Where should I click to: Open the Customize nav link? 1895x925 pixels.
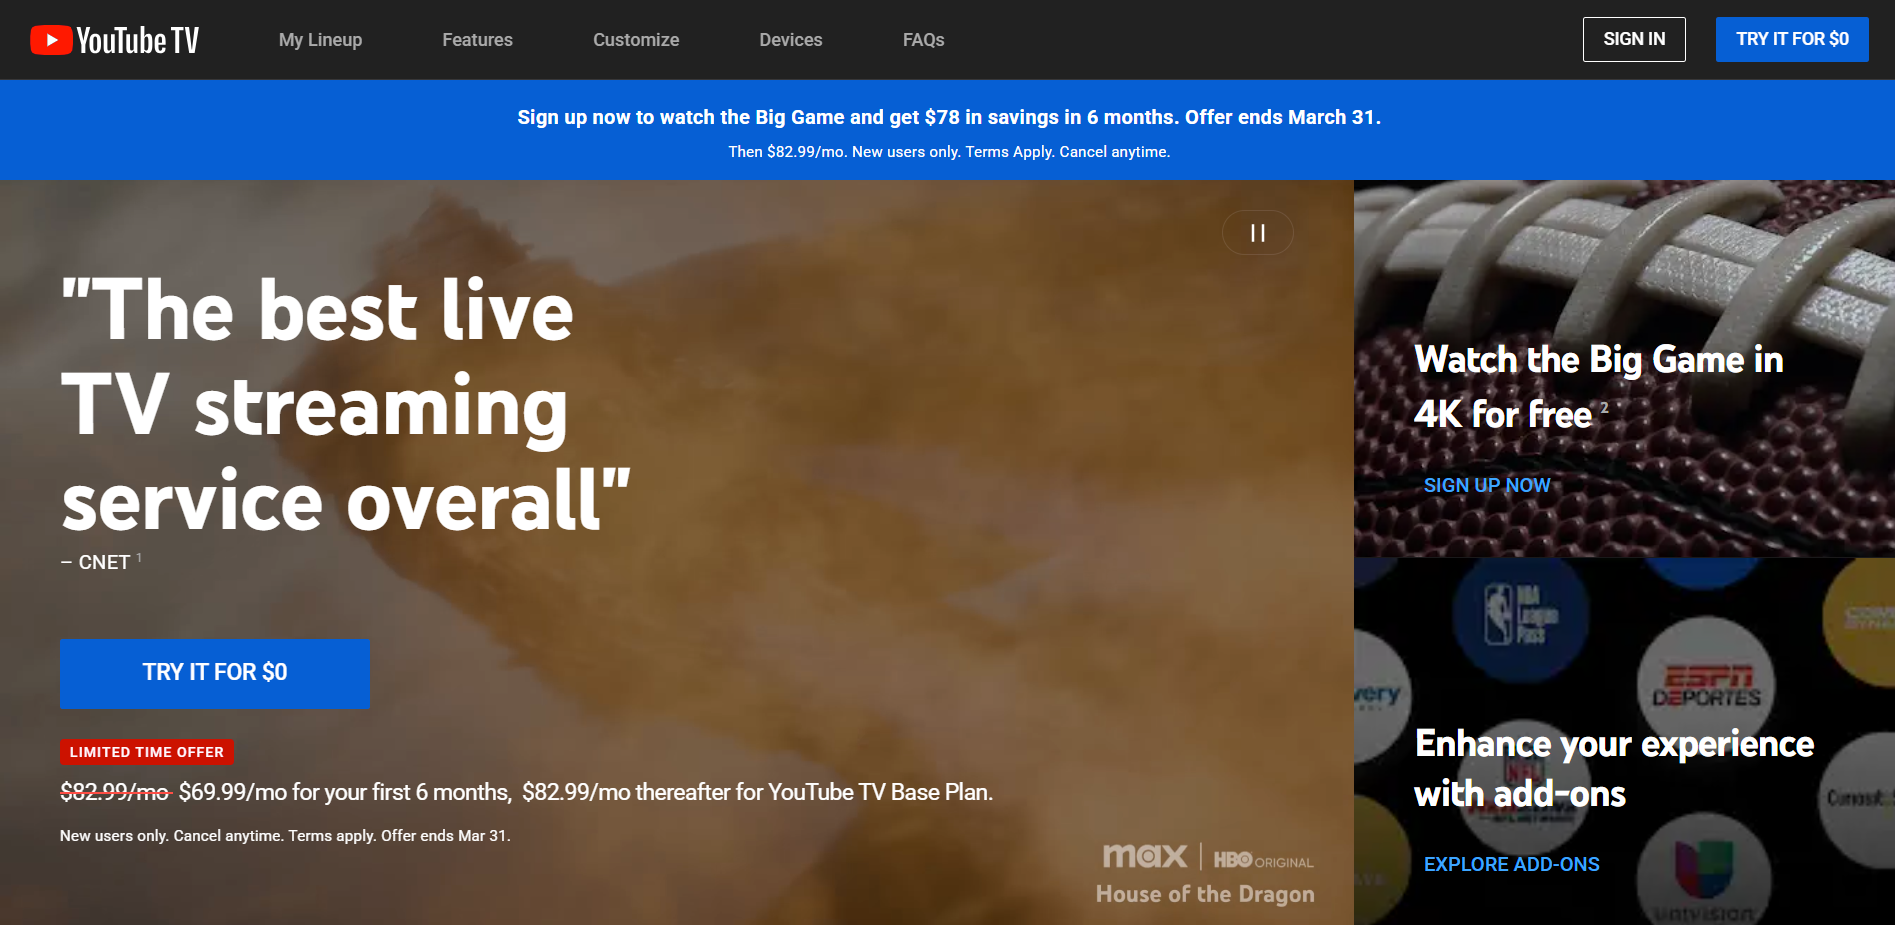636,40
